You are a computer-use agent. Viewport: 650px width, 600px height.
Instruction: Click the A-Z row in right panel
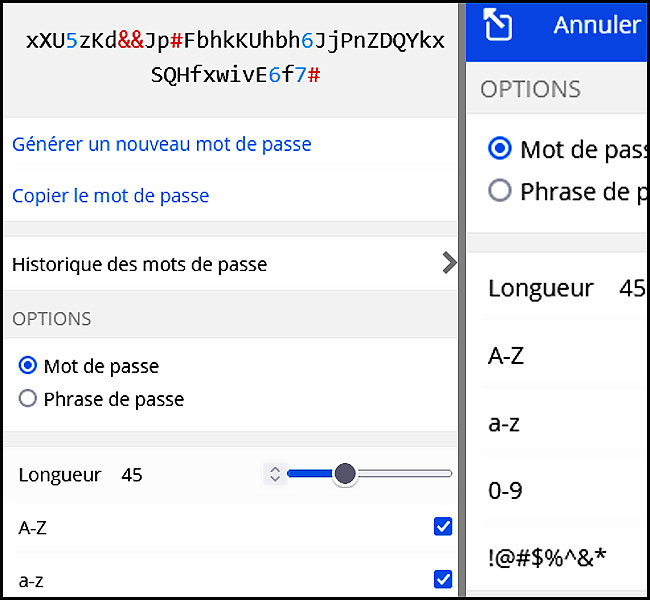pyautogui.click(x=557, y=355)
